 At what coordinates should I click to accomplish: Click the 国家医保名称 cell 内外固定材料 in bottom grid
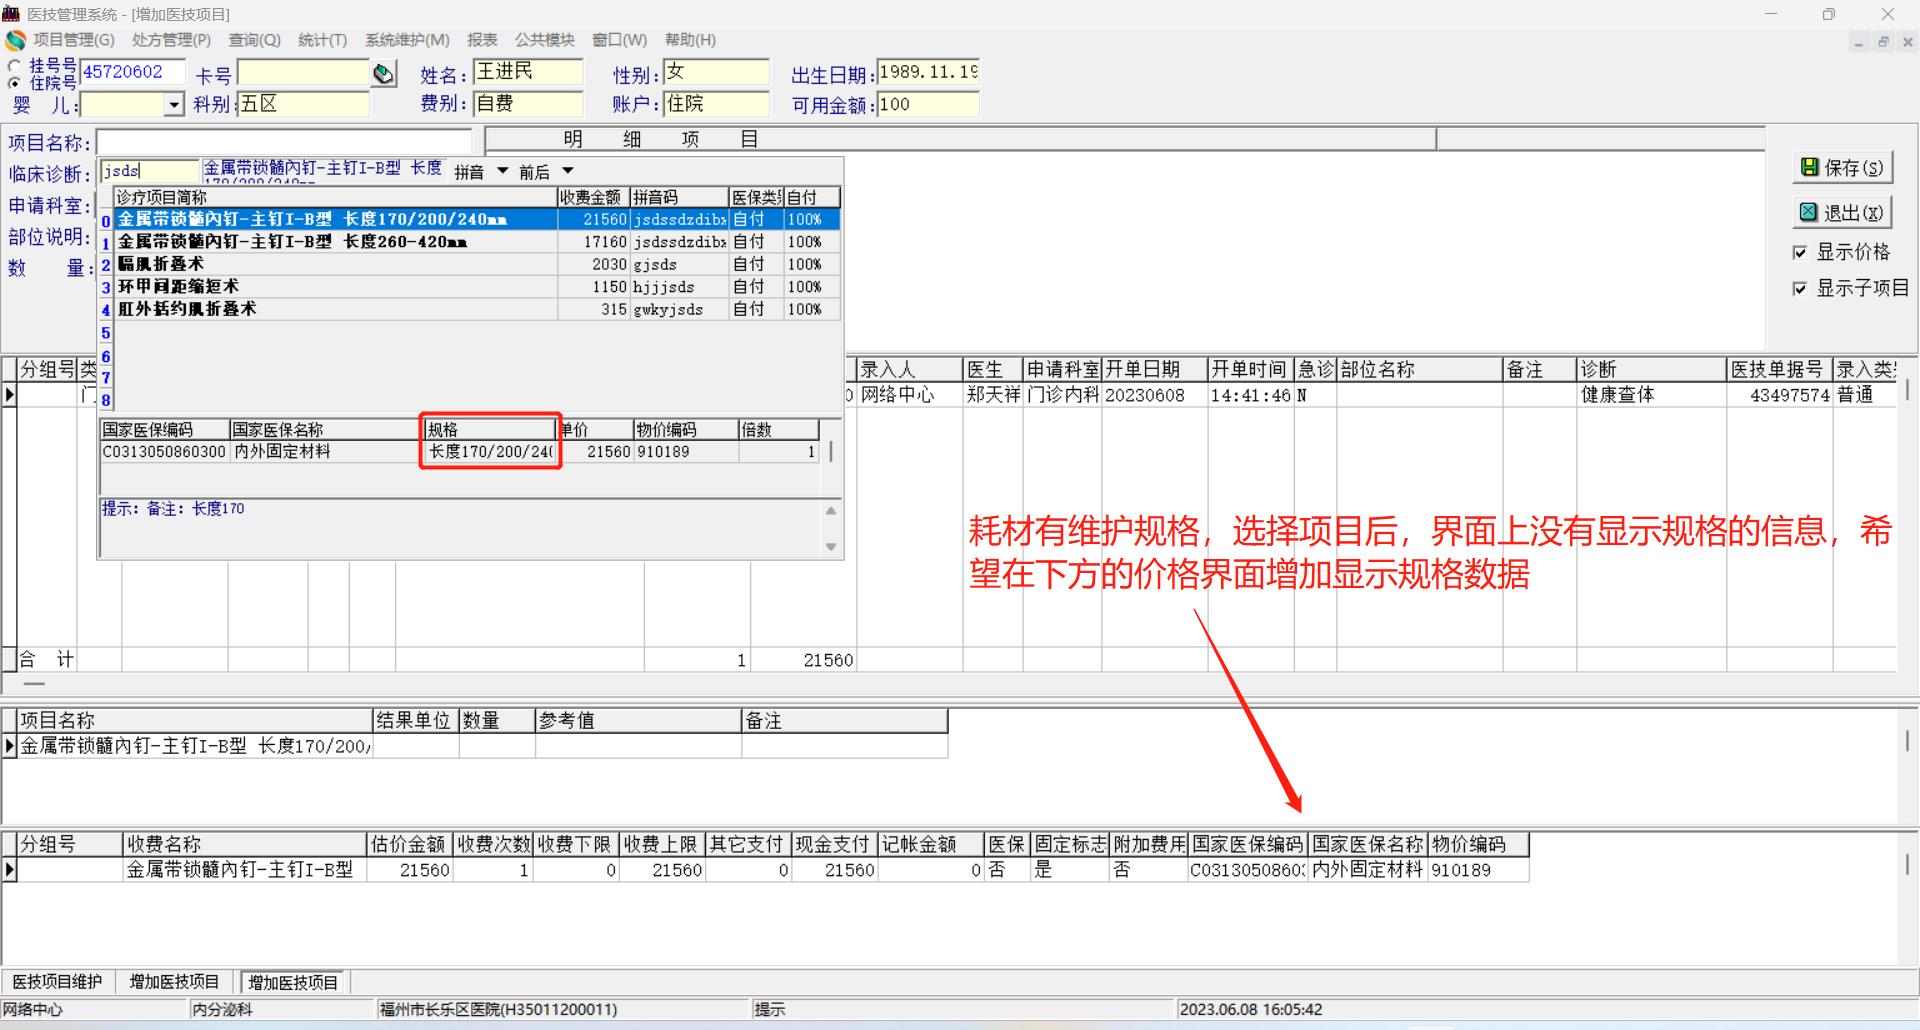tap(1367, 870)
